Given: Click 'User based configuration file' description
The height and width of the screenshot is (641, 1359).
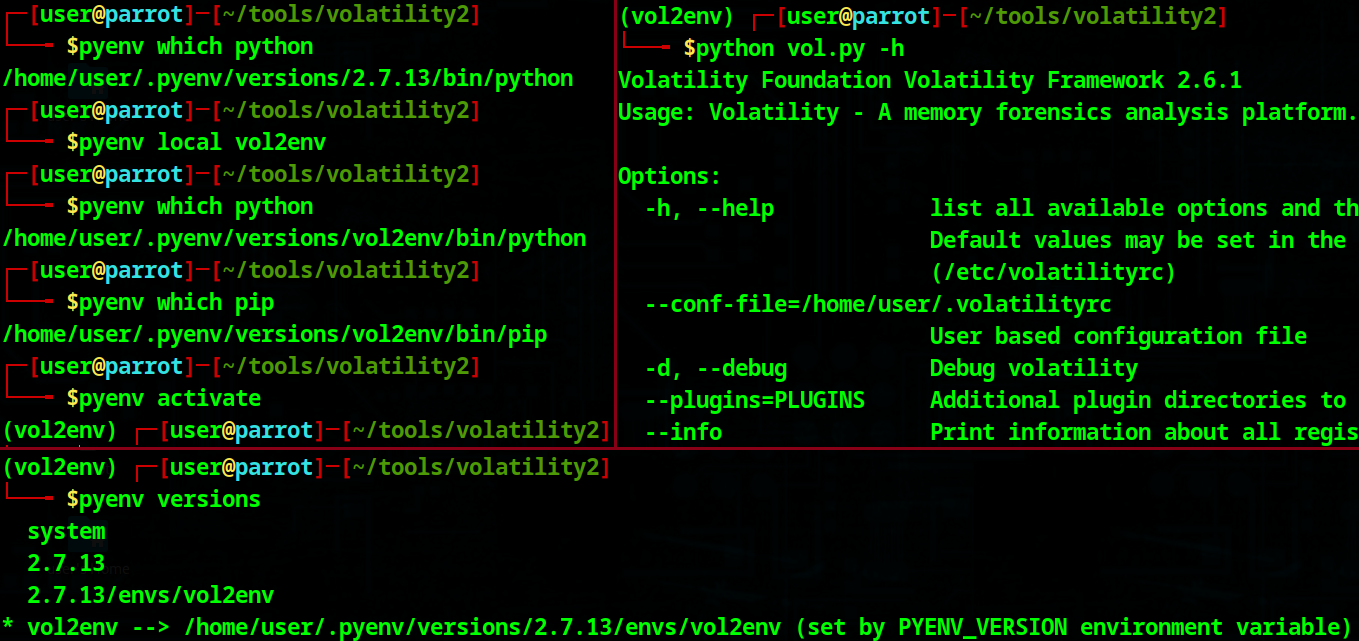Looking at the screenshot, I should [1118, 336].
